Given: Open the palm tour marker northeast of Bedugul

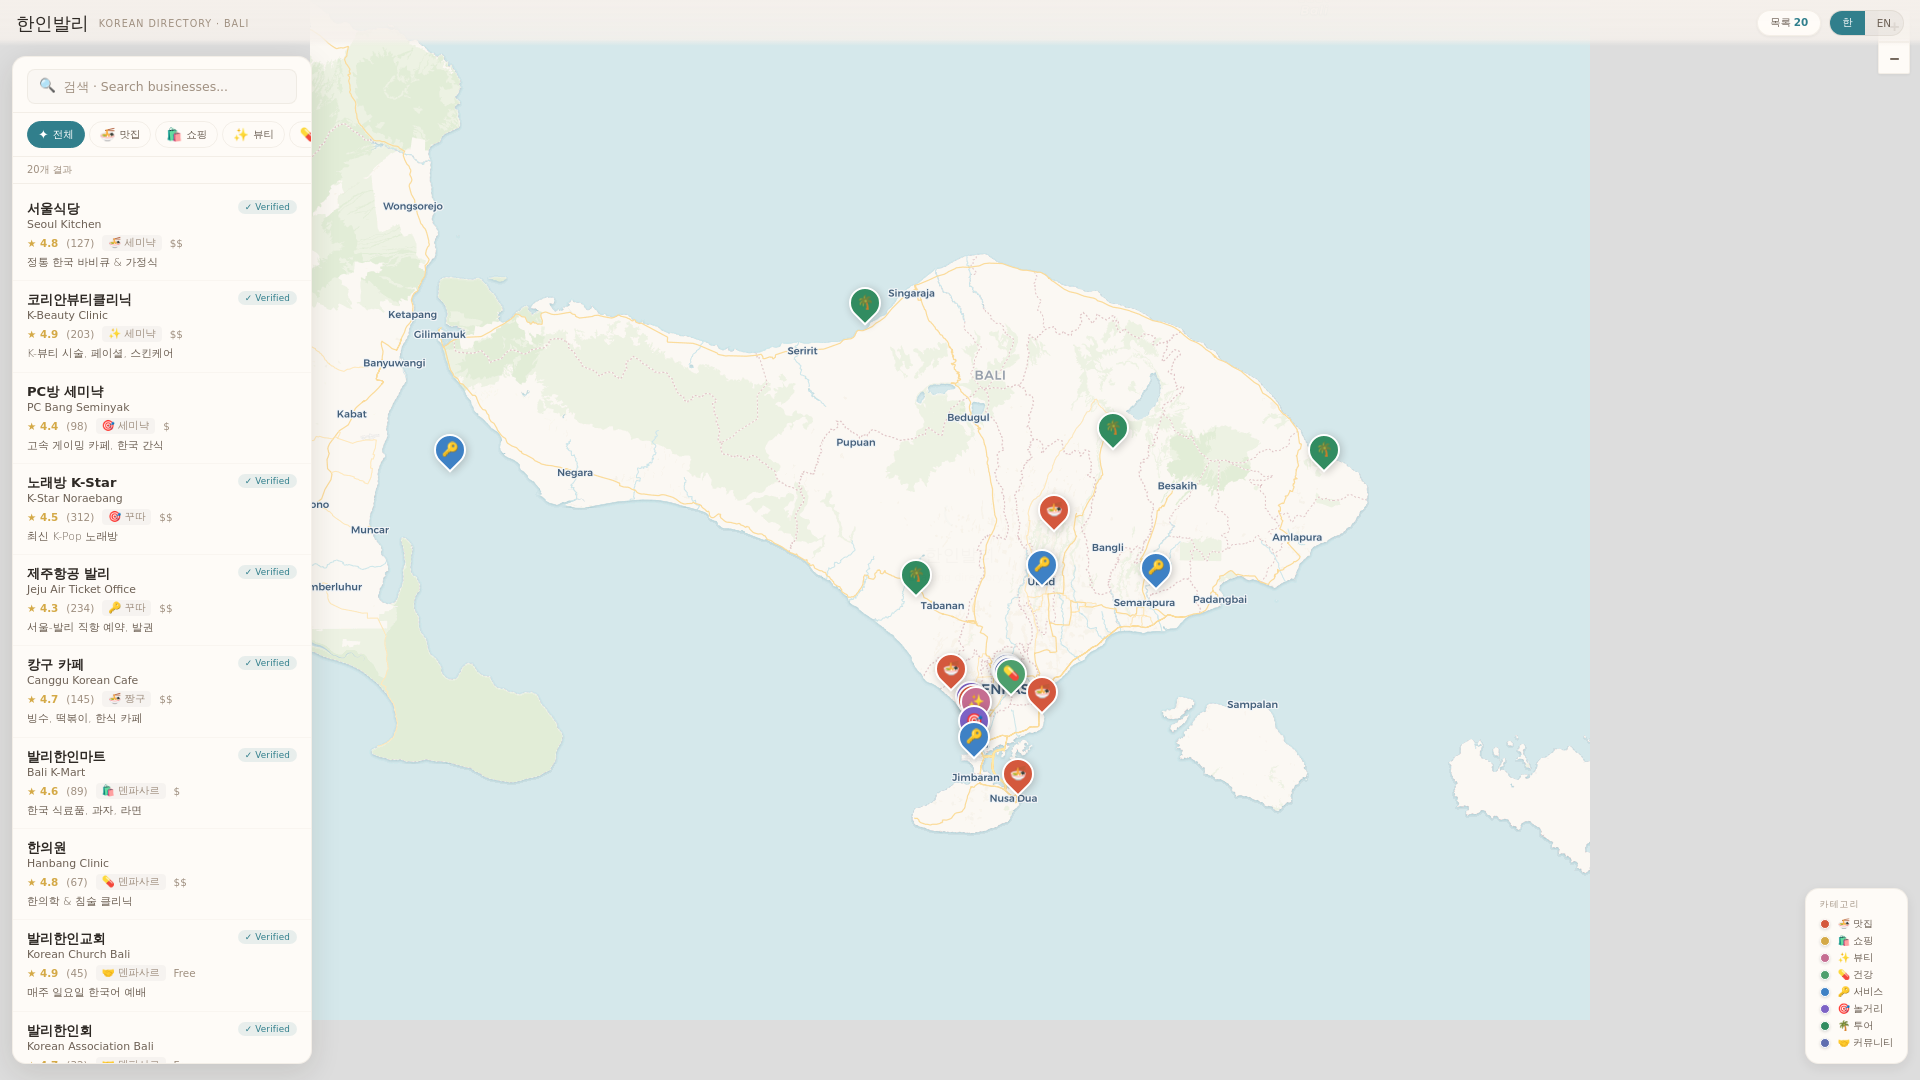Looking at the screenshot, I should pyautogui.click(x=1112, y=429).
